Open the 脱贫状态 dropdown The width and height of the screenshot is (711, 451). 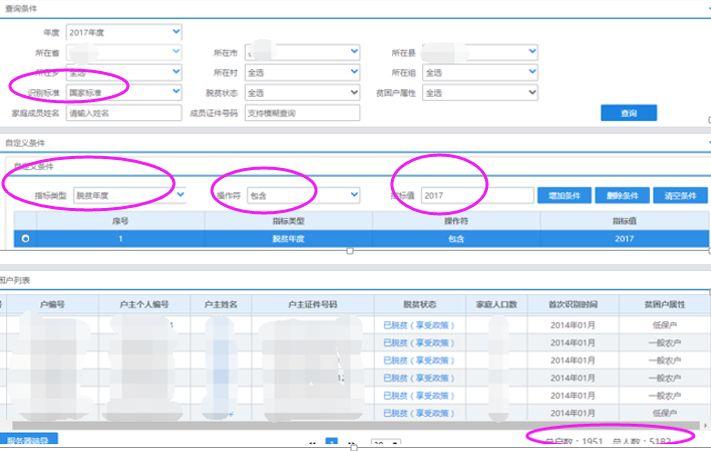coord(302,93)
